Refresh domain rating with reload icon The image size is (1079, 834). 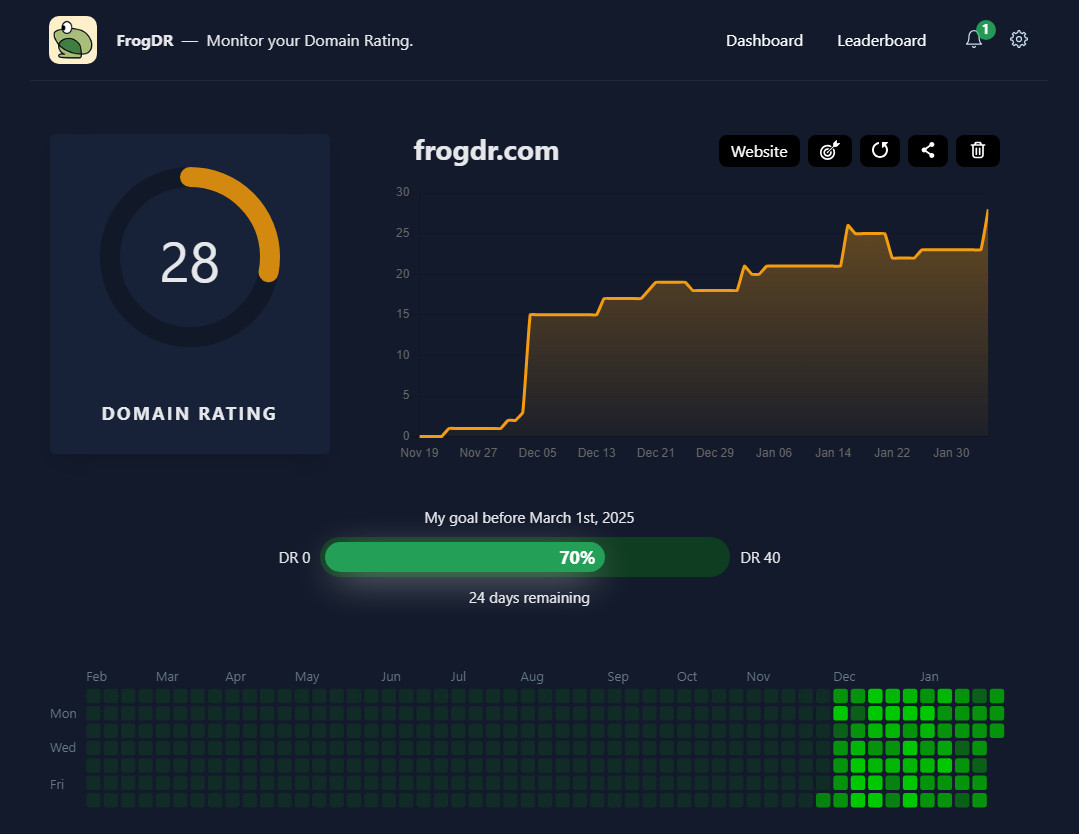(x=879, y=151)
